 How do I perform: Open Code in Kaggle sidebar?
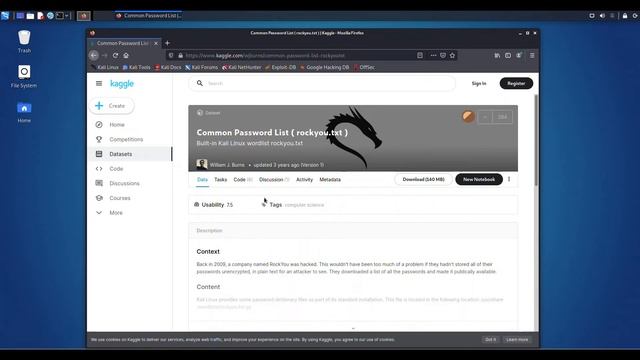click(116, 169)
